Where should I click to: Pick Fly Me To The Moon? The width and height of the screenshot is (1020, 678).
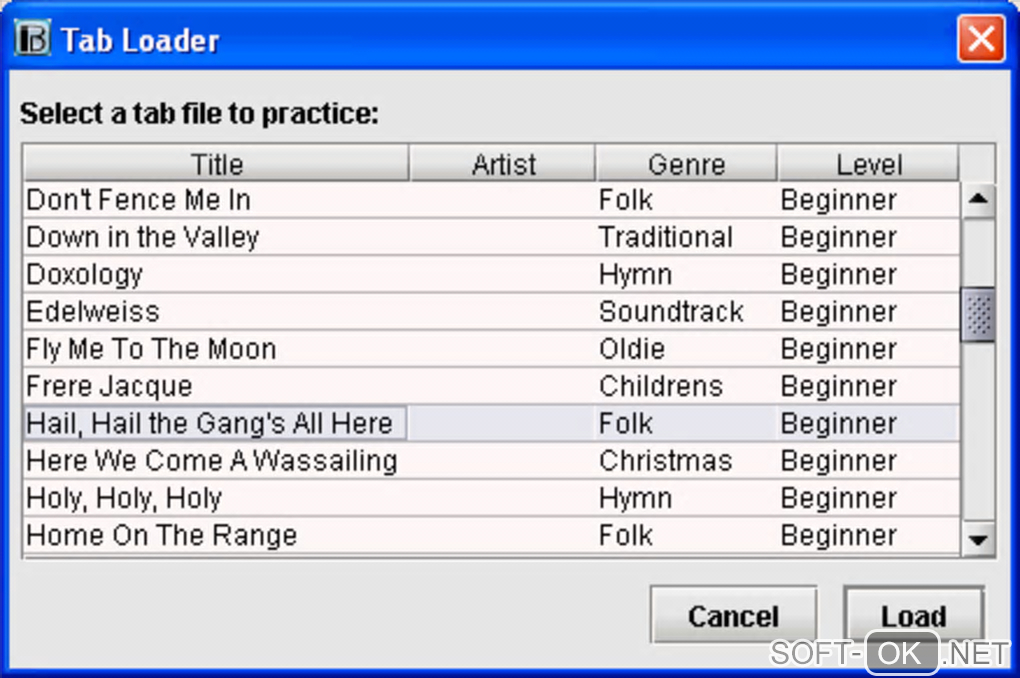[151, 349]
